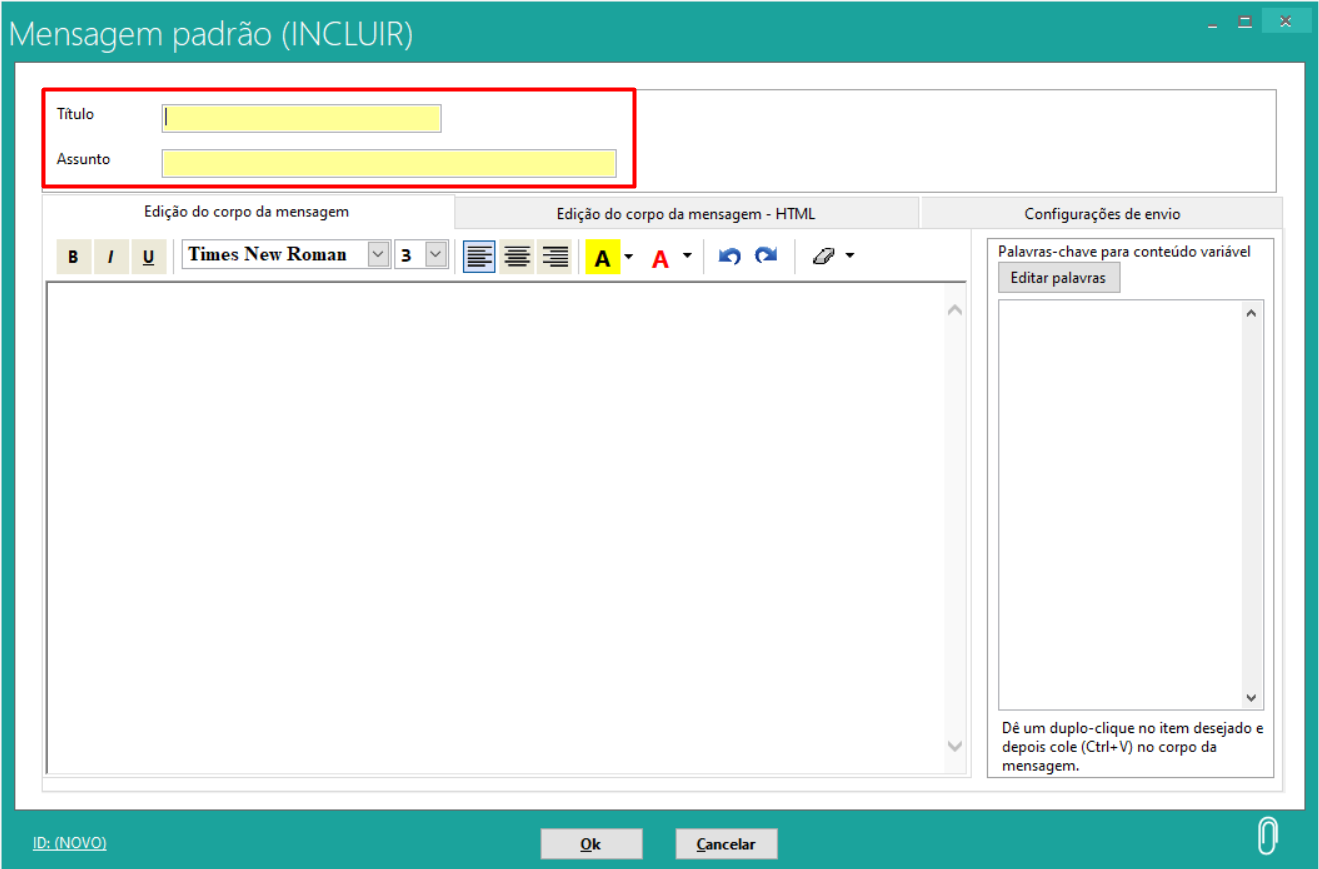This screenshot has width=1319, height=869.
Task: Align text to the left
Action: (479, 257)
